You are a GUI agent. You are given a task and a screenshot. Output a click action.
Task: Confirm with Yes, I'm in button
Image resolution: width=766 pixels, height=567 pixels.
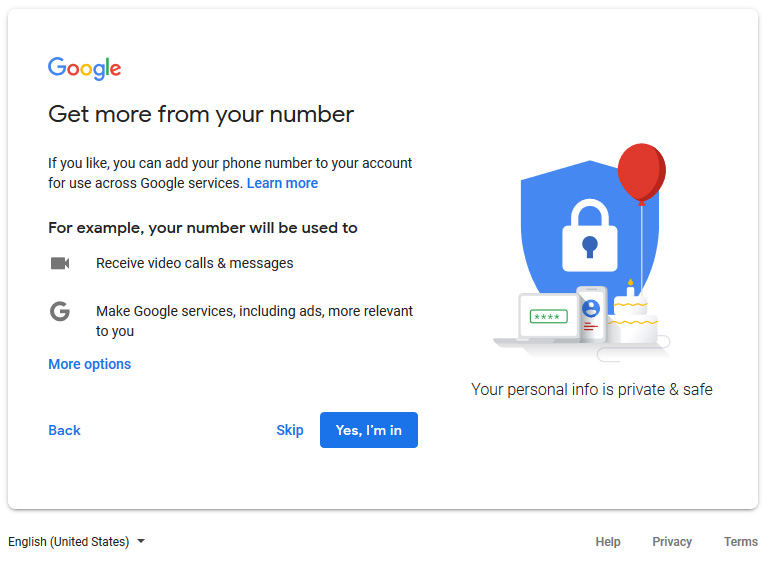[369, 430]
